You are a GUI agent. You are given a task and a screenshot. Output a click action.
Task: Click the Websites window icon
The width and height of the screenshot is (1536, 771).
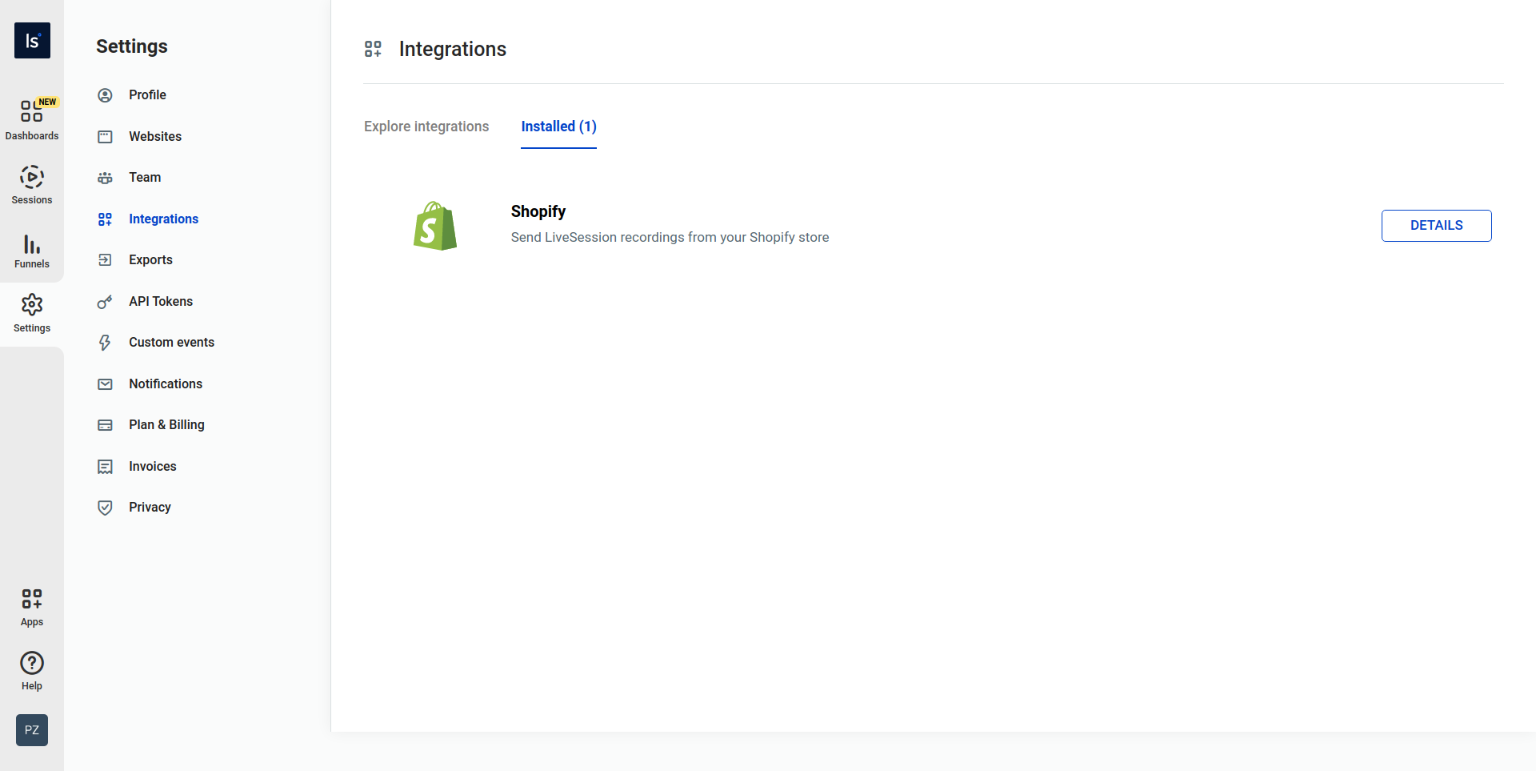click(x=105, y=136)
